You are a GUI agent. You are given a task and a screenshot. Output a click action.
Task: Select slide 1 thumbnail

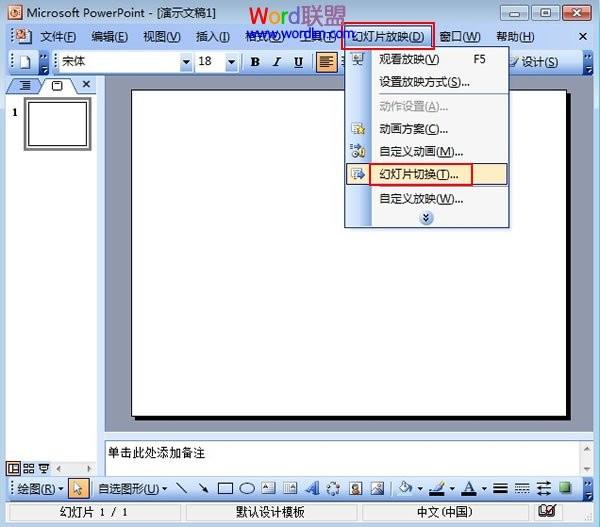pyautogui.click(x=58, y=124)
